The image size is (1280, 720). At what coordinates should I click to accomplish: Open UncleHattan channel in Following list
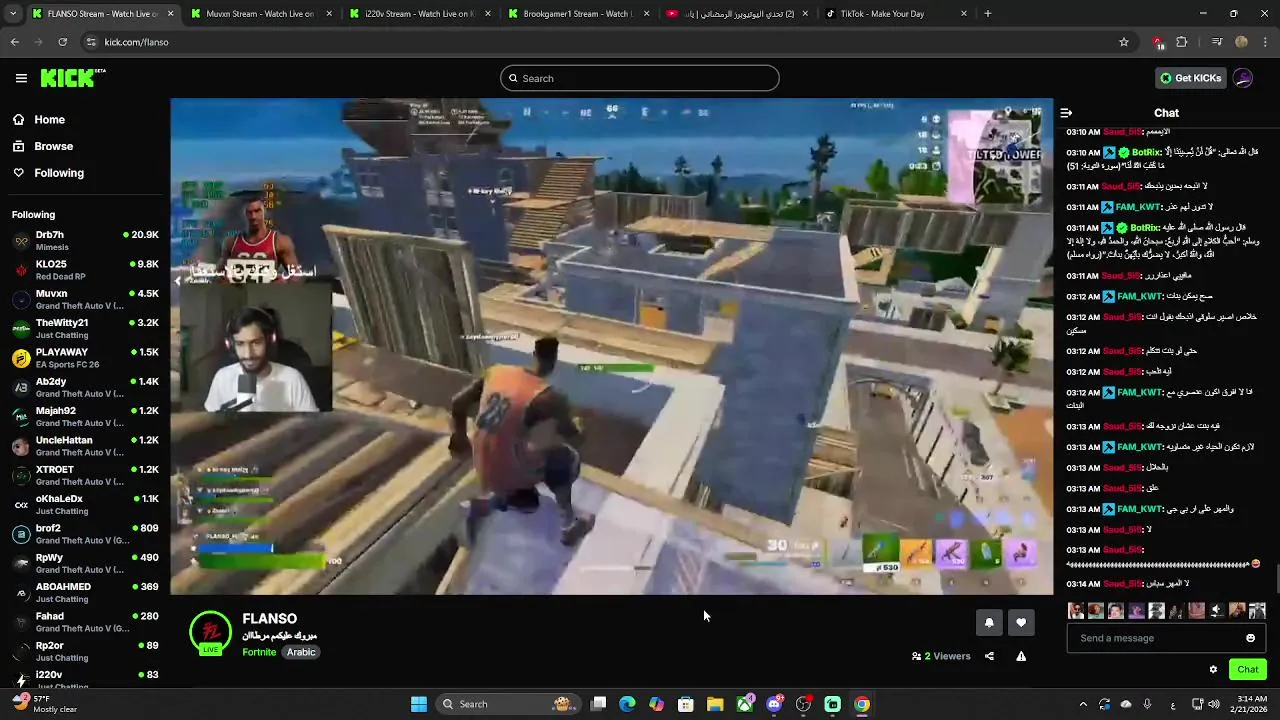[85, 446]
